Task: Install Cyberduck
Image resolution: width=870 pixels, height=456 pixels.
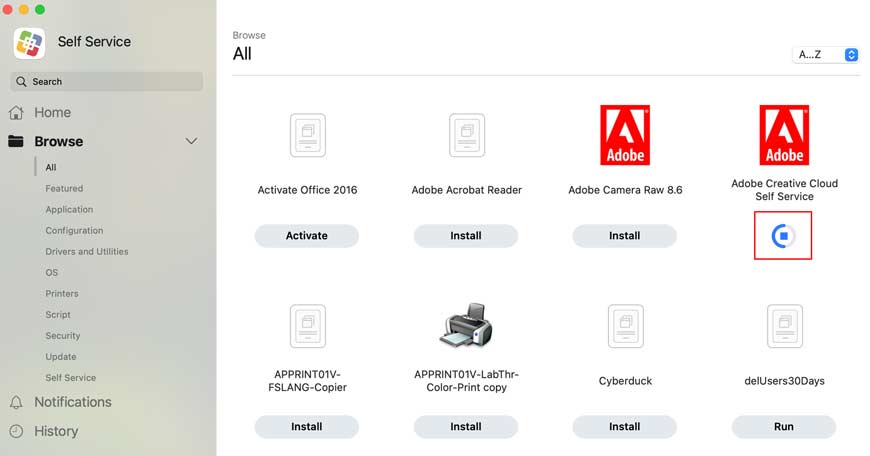Action: (x=625, y=427)
